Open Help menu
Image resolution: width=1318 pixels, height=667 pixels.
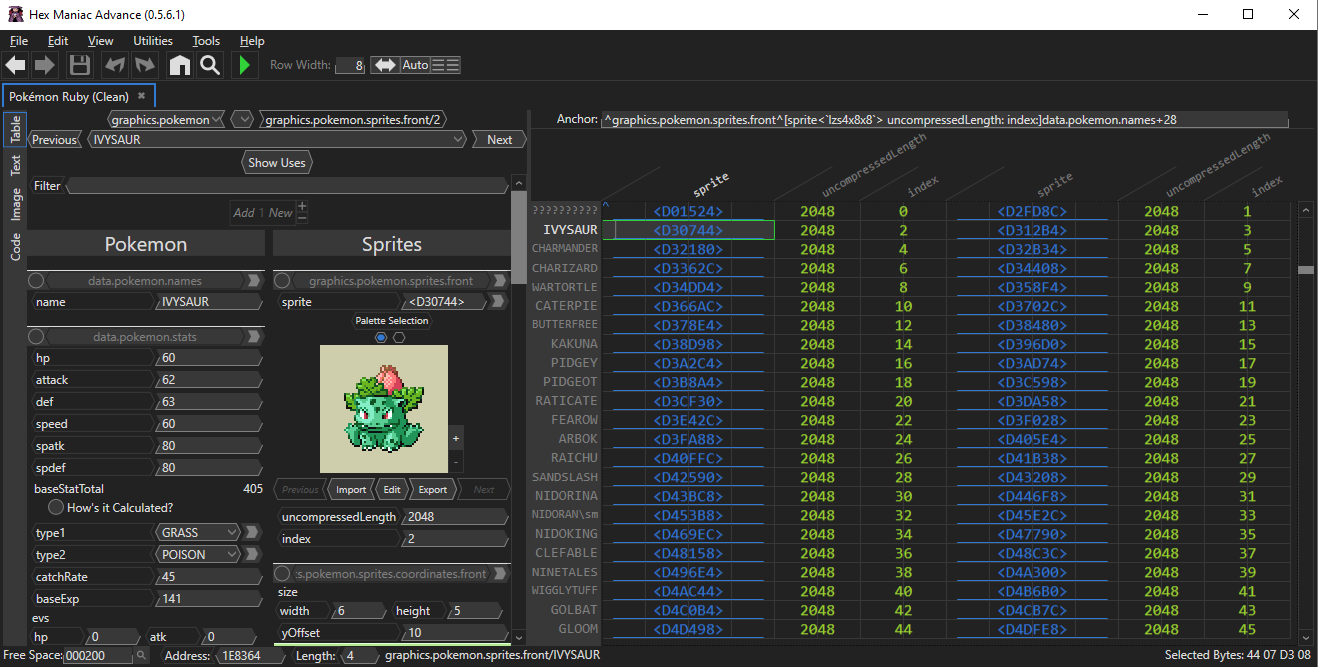252,41
